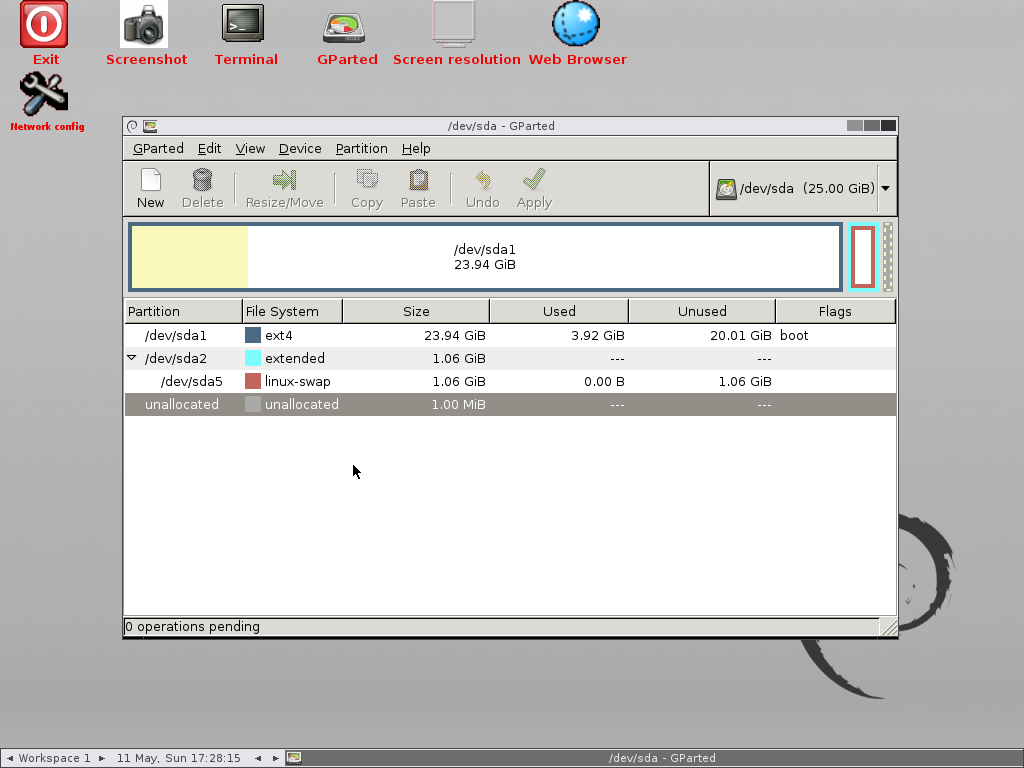Viewport: 1024px width, 768px height.
Task: Open the View menu
Action: pyautogui.click(x=250, y=149)
